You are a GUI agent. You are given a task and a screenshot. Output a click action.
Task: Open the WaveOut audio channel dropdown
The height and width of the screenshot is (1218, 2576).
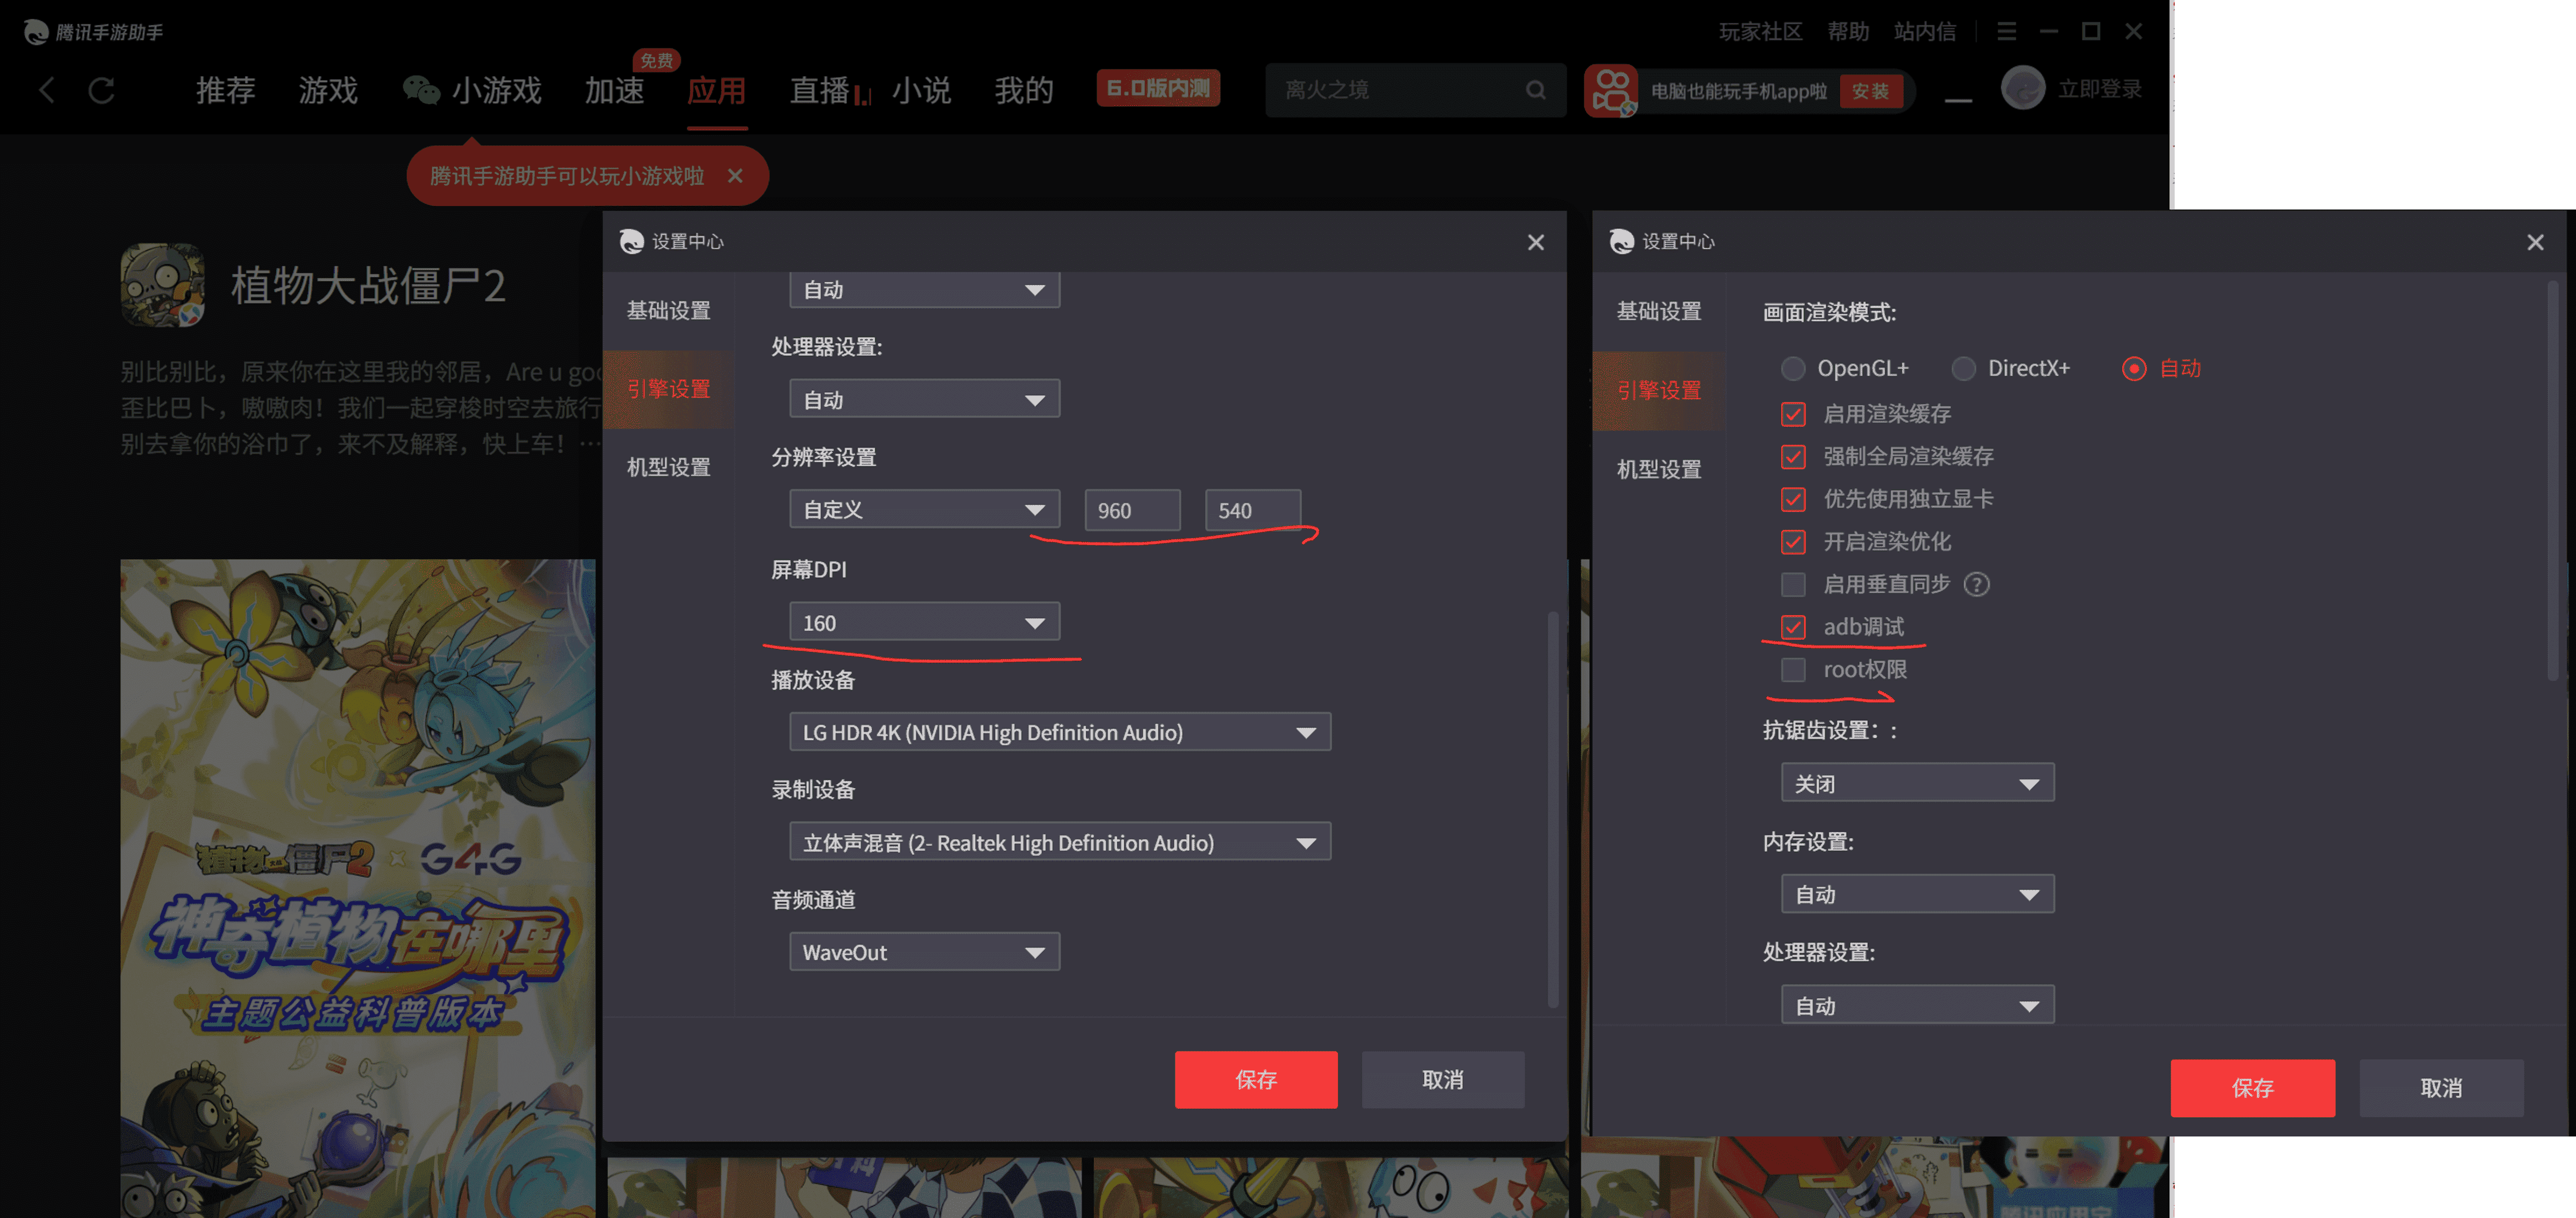click(924, 952)
